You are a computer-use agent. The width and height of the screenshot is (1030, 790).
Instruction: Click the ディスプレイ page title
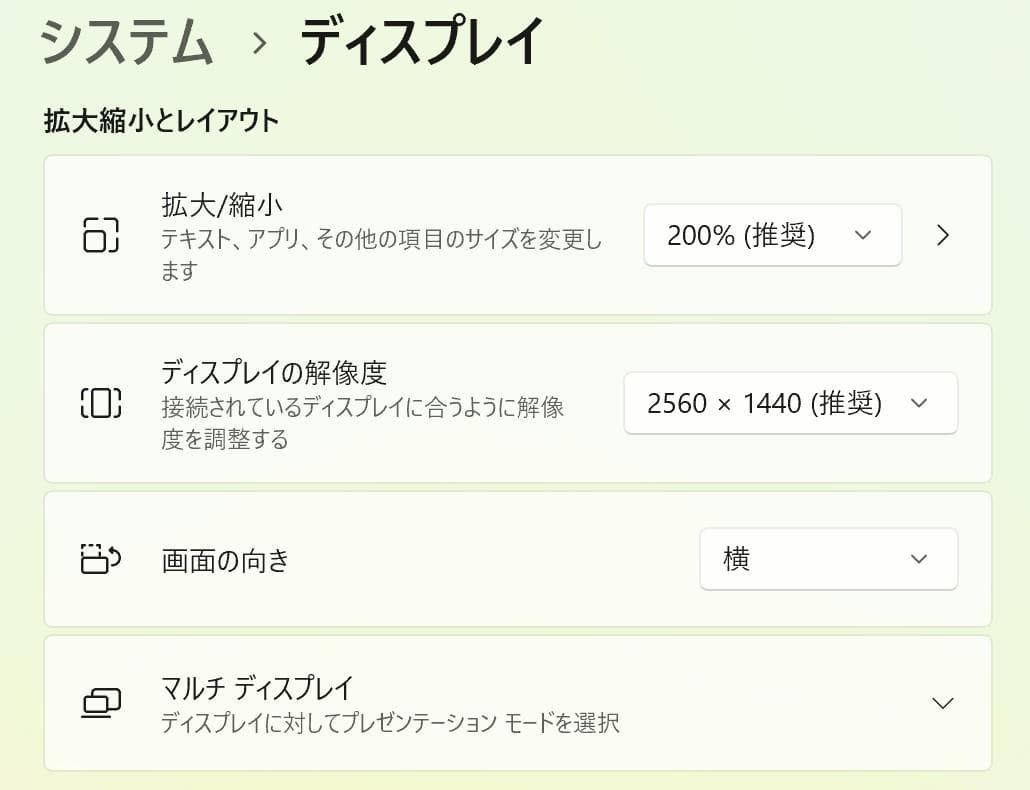pos(422,43)
